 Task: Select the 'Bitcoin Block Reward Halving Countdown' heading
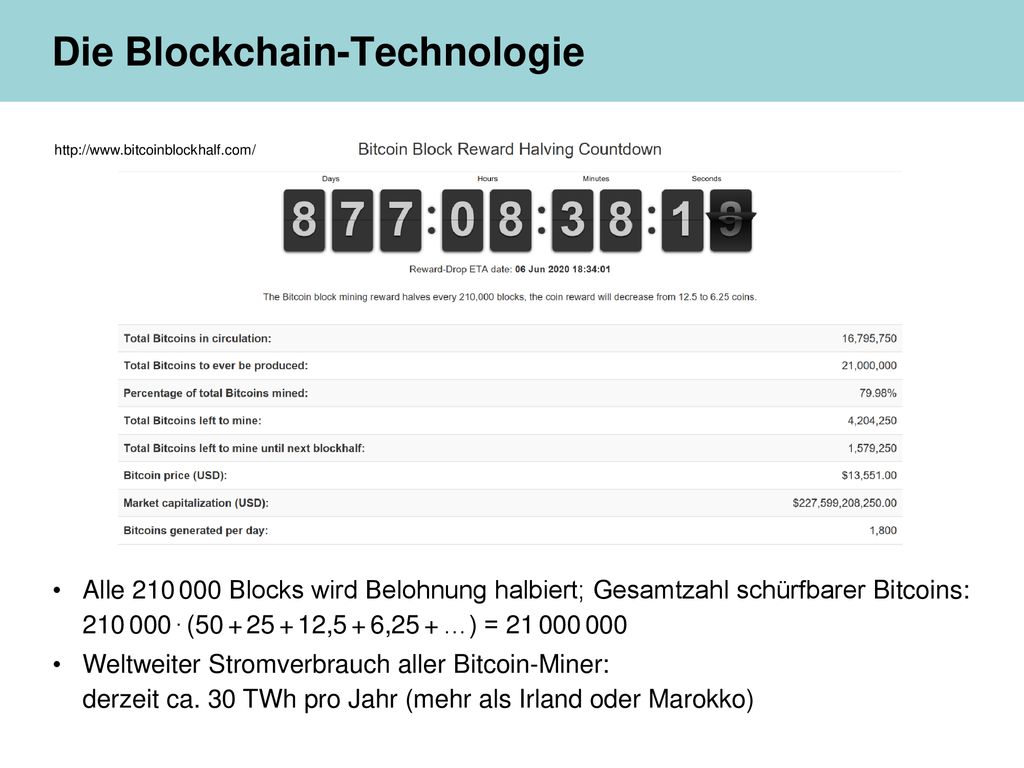[509, 149]
